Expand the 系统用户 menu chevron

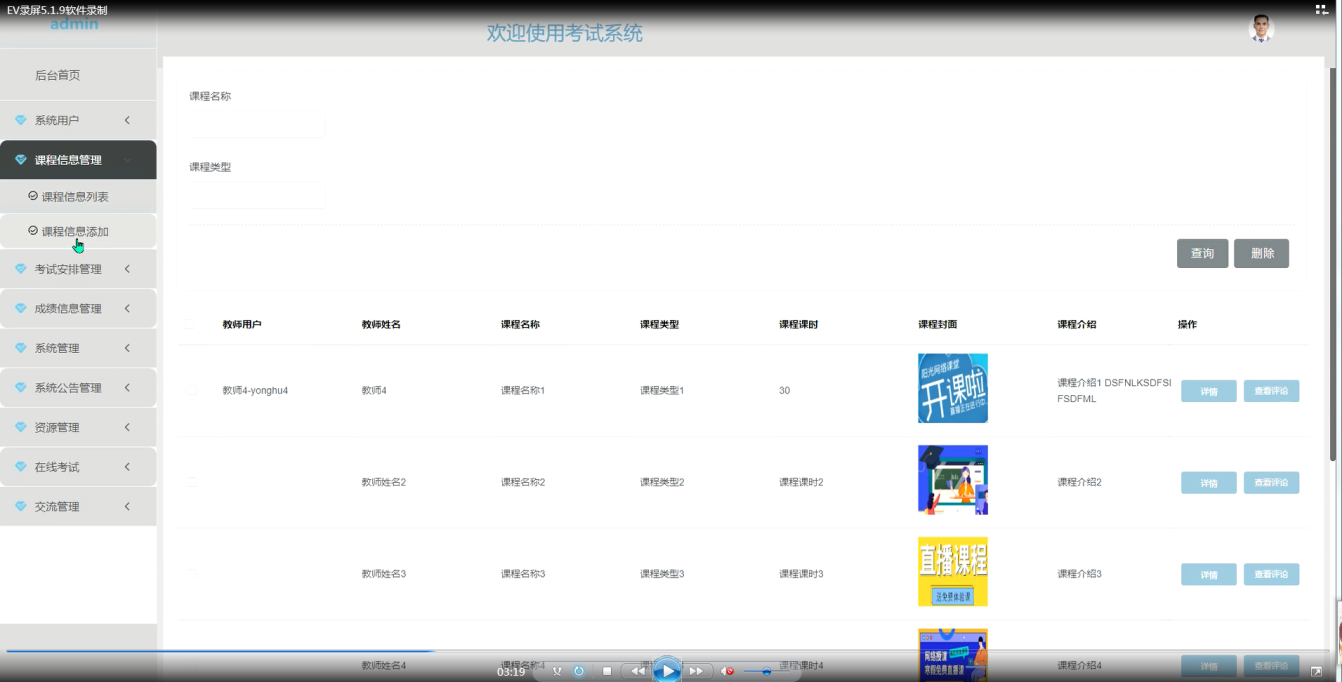[x=127, y=120]
